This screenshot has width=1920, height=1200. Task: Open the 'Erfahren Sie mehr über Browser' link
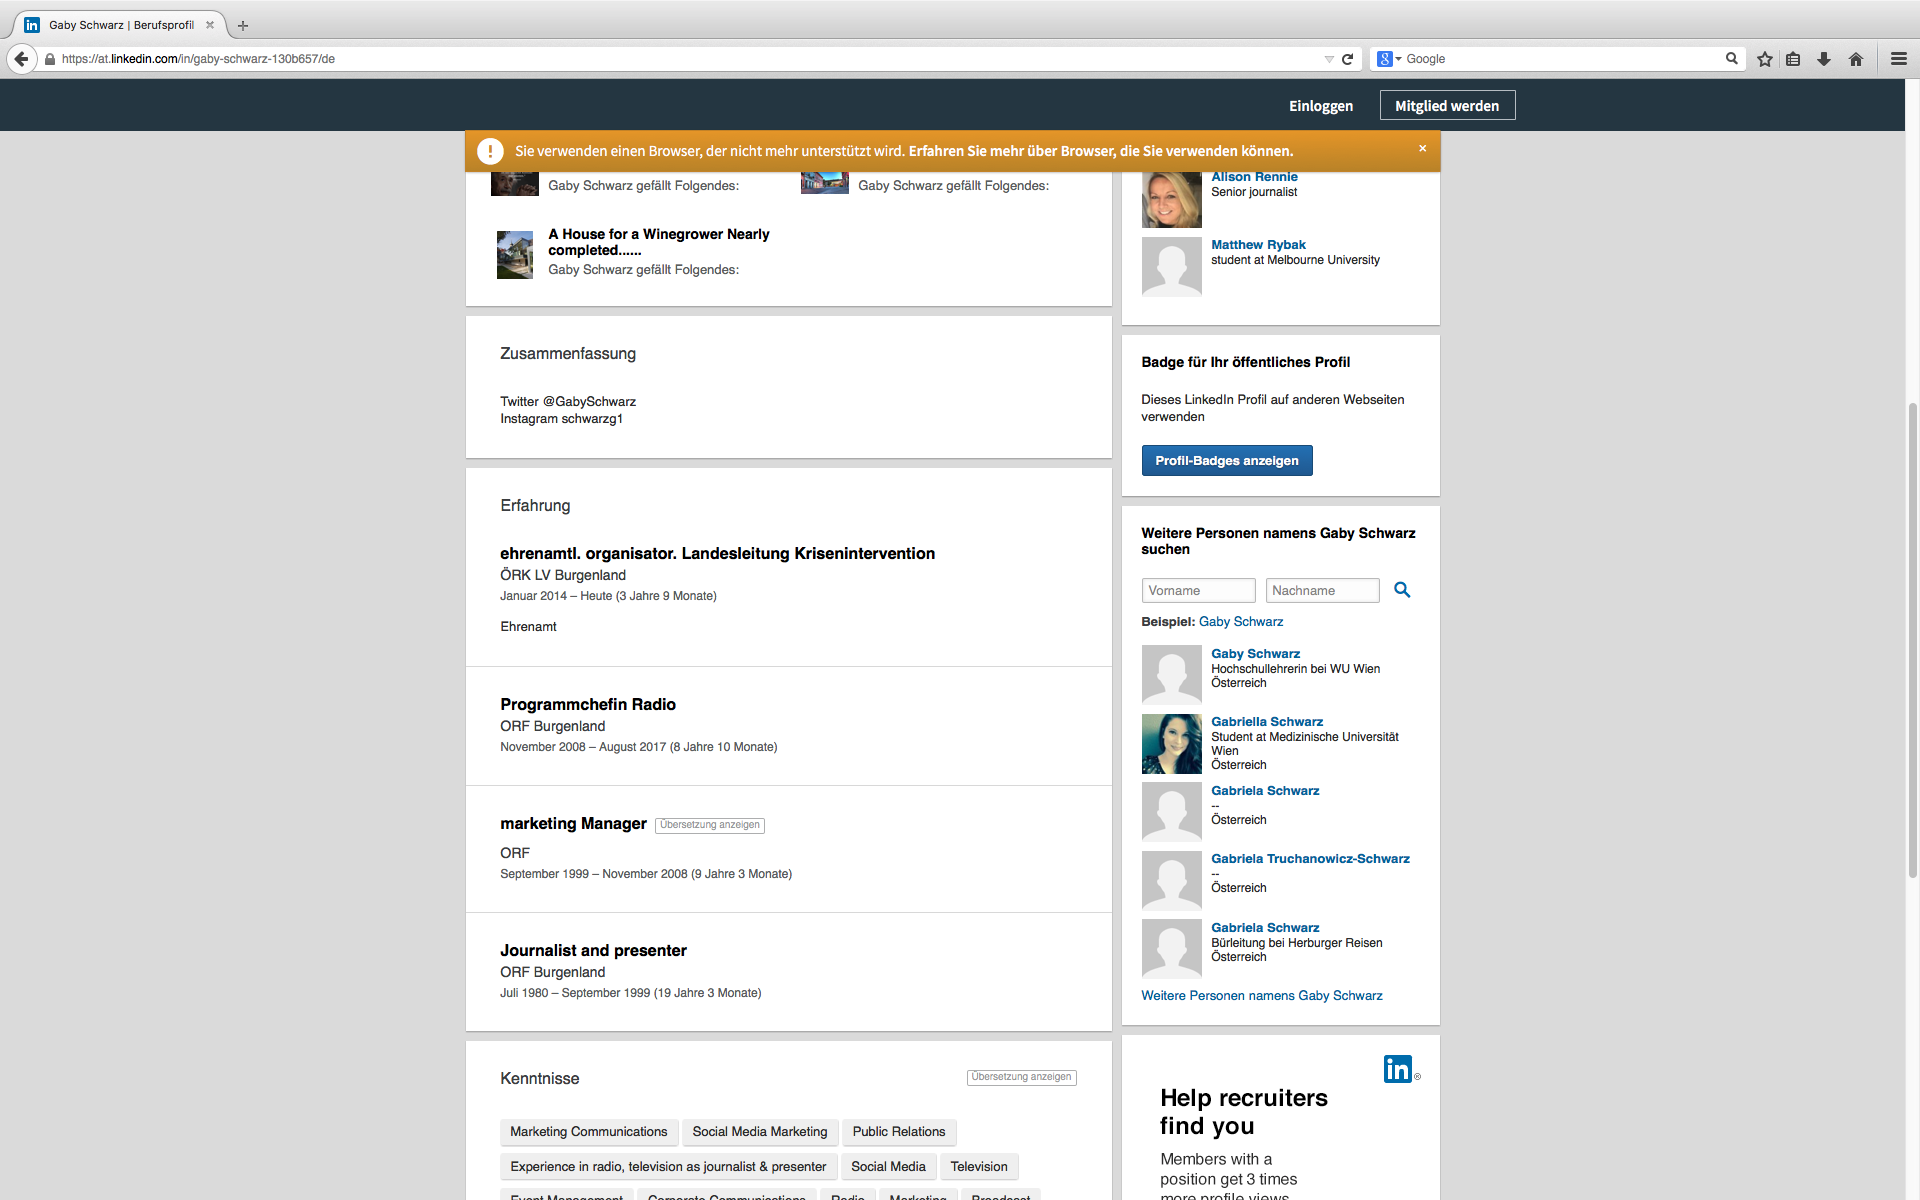(x=1101, y=151)
